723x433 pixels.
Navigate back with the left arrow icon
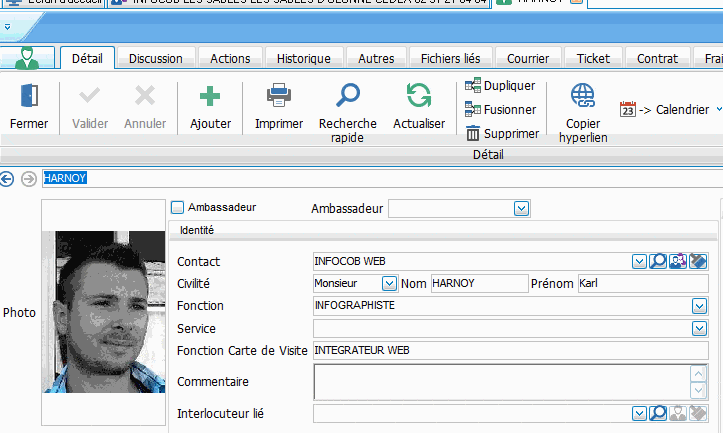point(8,179)
